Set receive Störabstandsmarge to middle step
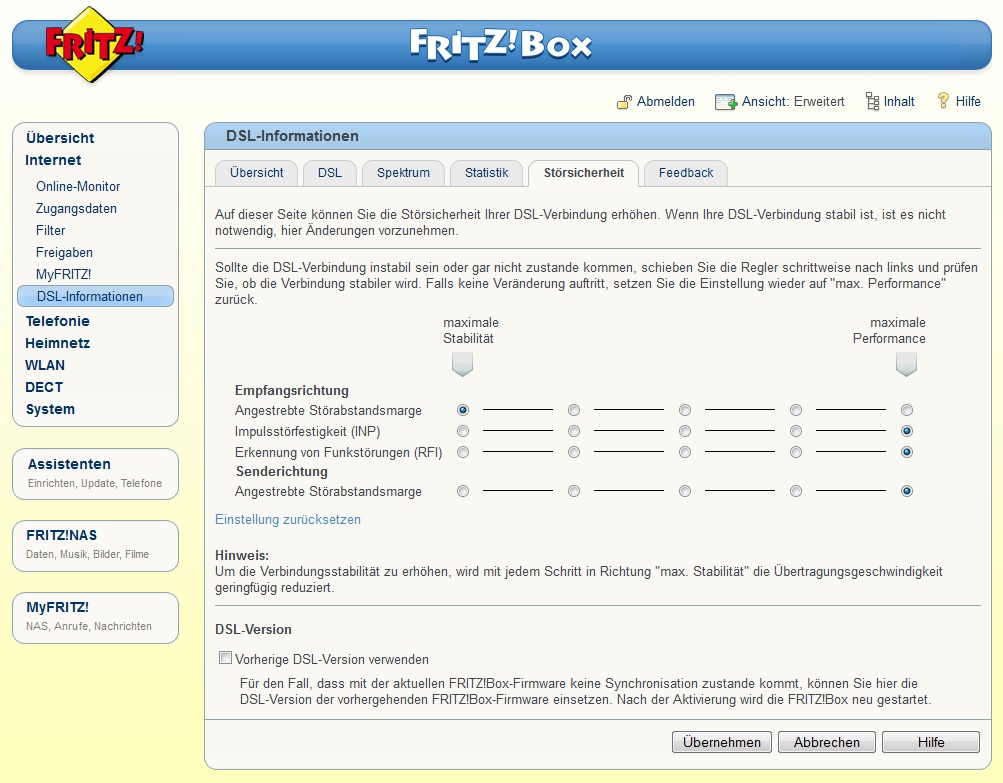Viewport: 1003px width, 783px height. 685,410
